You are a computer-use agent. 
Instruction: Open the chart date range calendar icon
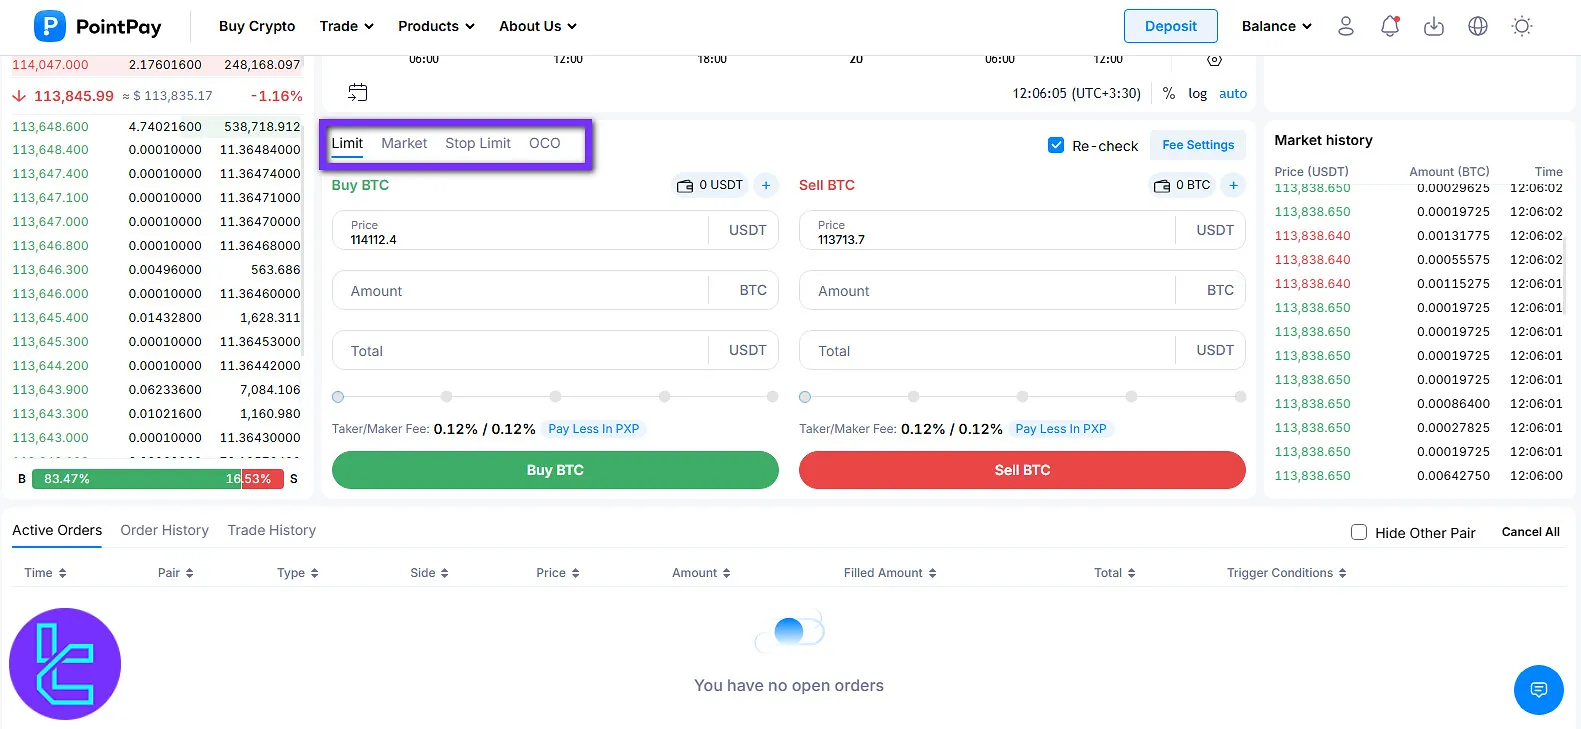click(357, 93)
